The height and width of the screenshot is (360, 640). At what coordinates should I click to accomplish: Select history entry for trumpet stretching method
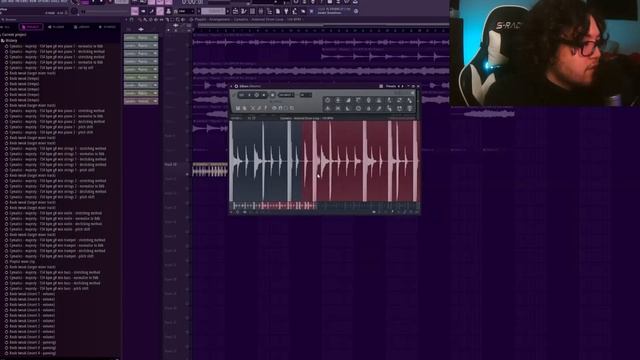[x=55, y=240]
